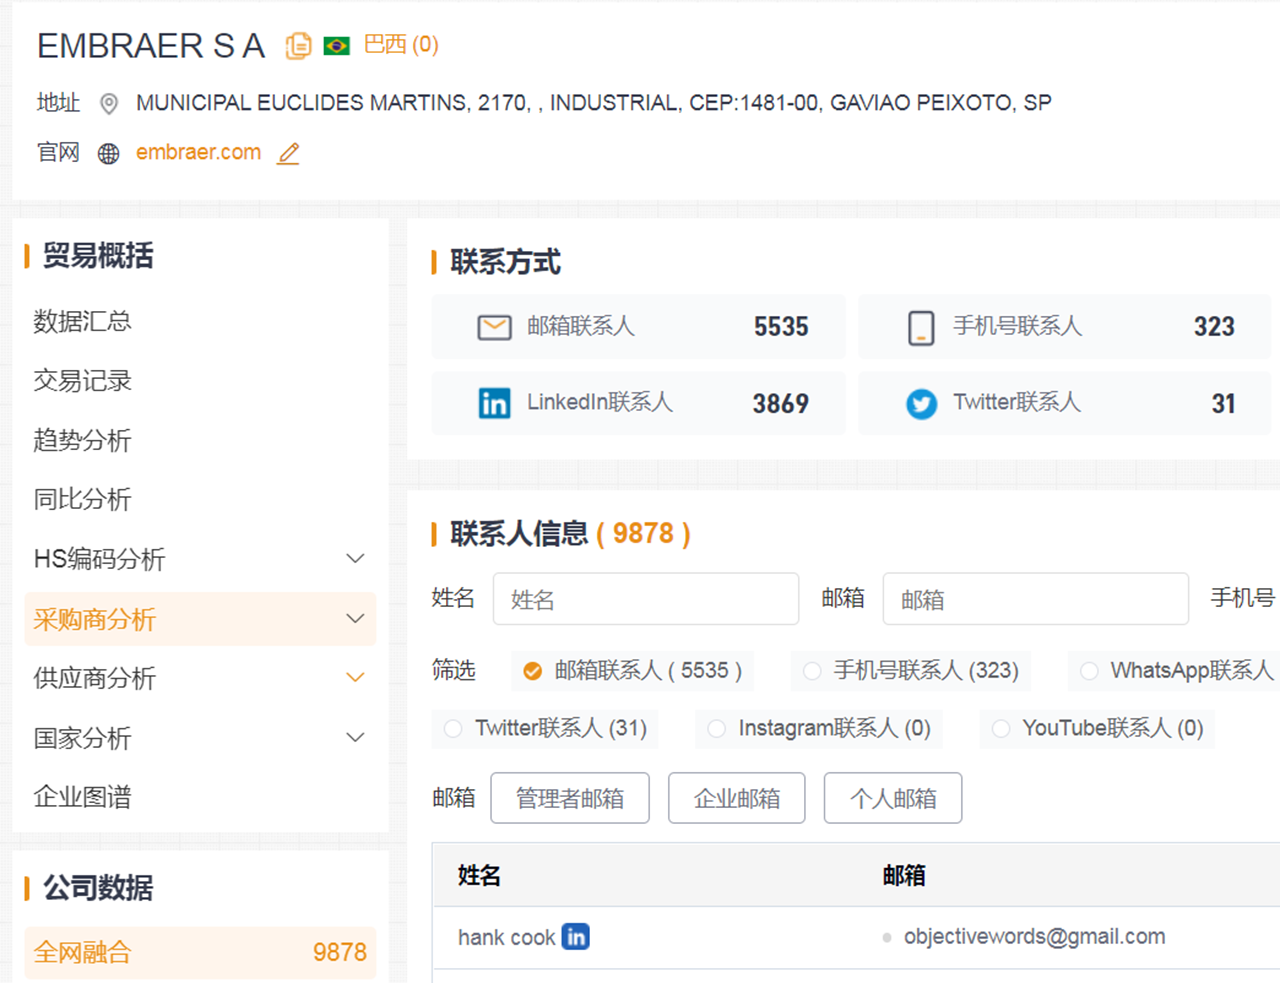
Task: Click the copy icon beside EMBRAER S A
Action: 298,46
